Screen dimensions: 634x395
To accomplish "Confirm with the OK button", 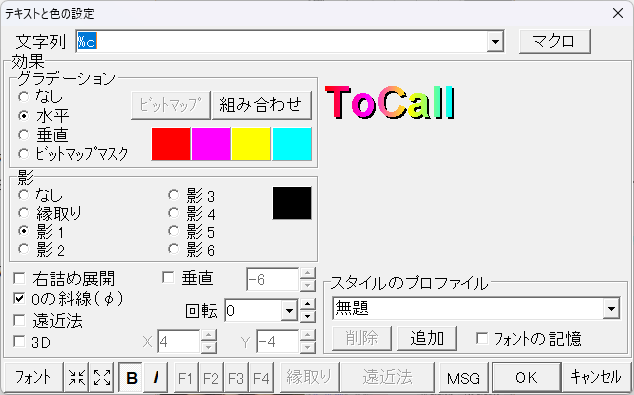I will (x=526, y=378).
